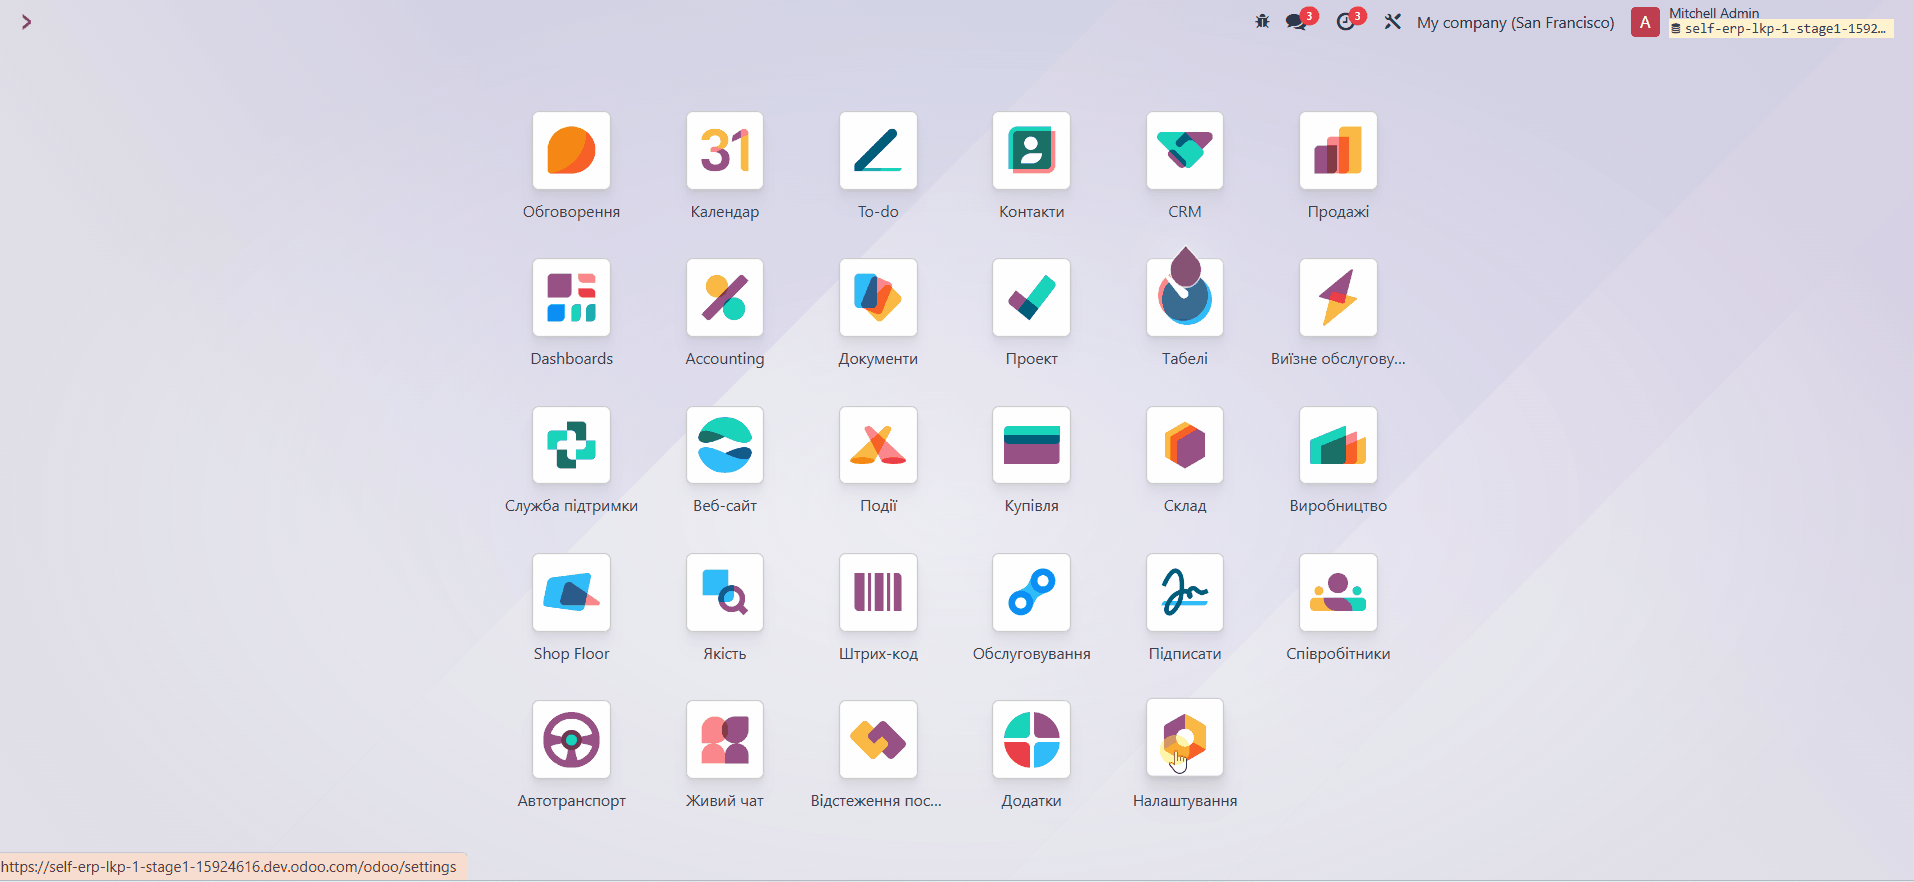Launch the Автотранспорт fleet app
1914x882 pixels.
(571, 740)
